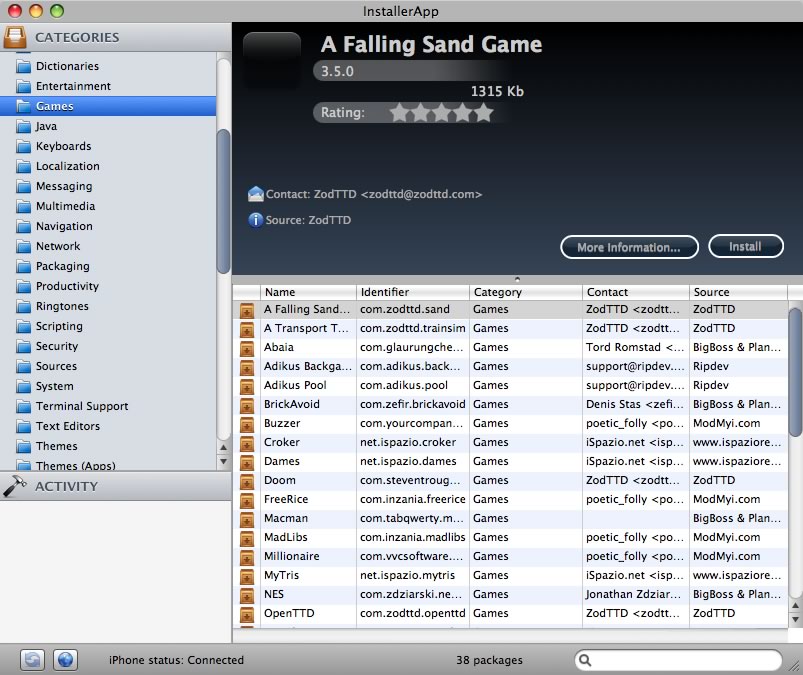Screen dimensions: 803x675
Task: Select the Text Editors category
Action: tap(108, 426)
